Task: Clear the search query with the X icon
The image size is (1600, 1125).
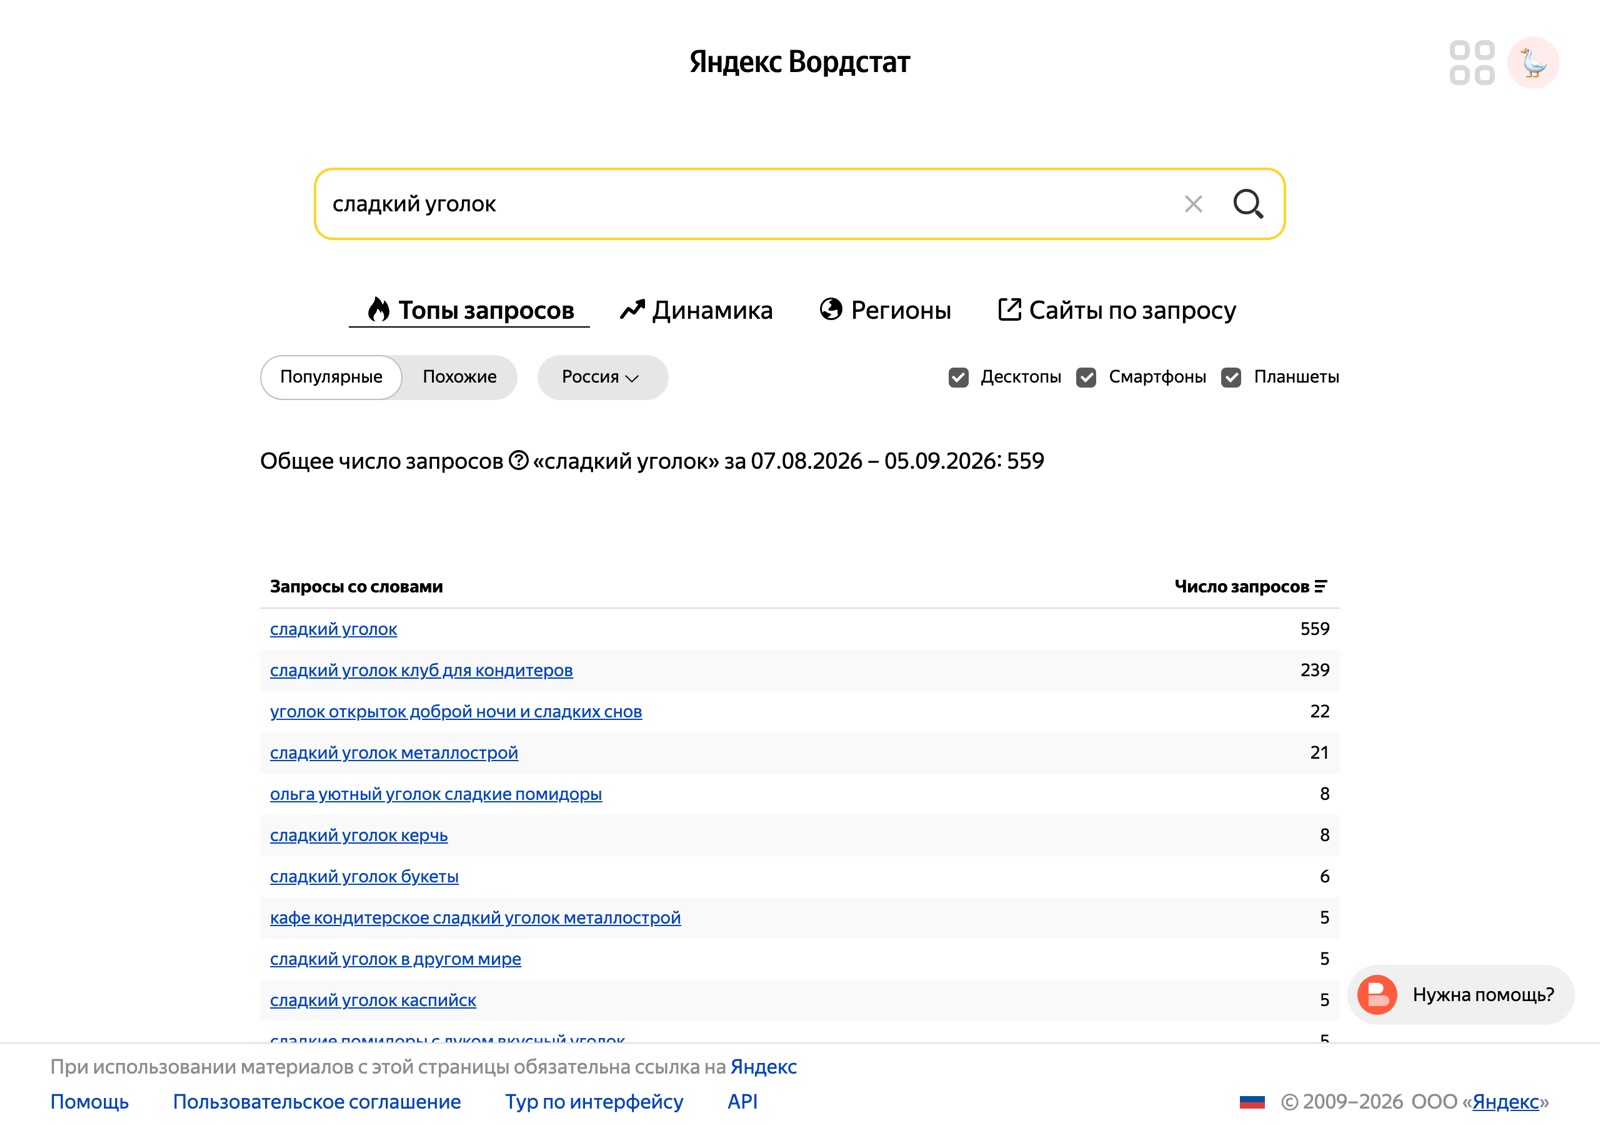Action: (1193, 204)
